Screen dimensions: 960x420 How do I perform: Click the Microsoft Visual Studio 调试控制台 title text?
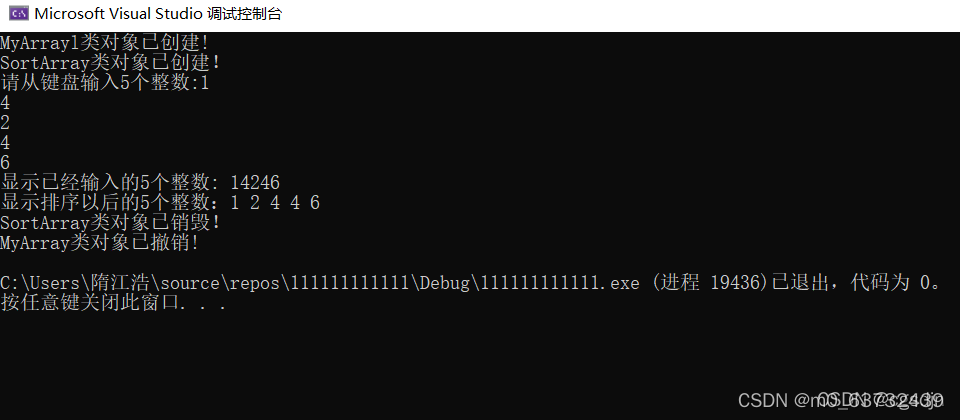coord(158,13)
